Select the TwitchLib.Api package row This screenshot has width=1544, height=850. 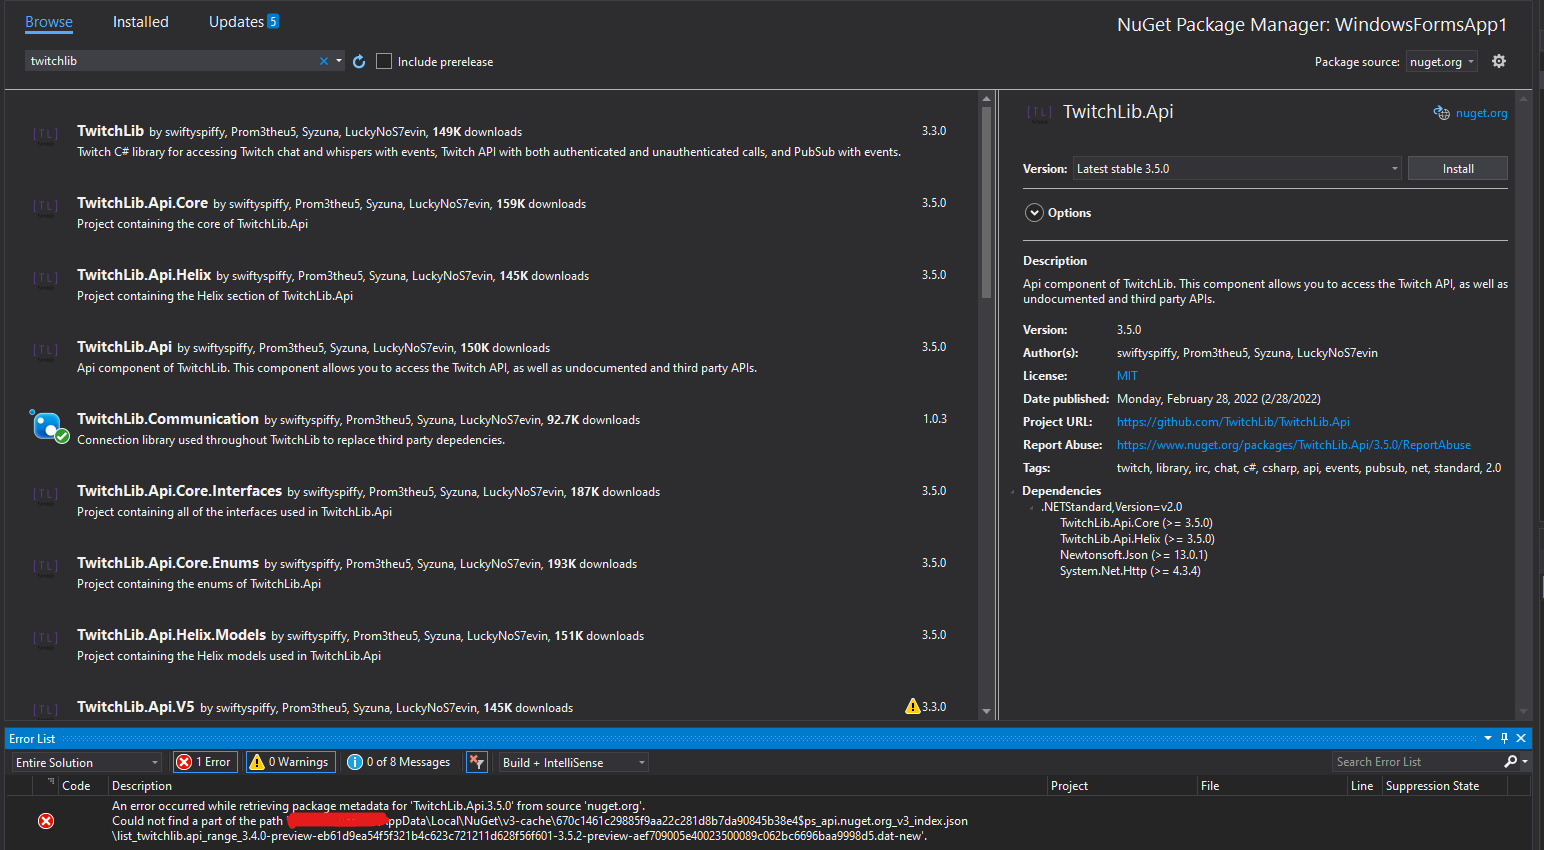(x=492, y=356)
